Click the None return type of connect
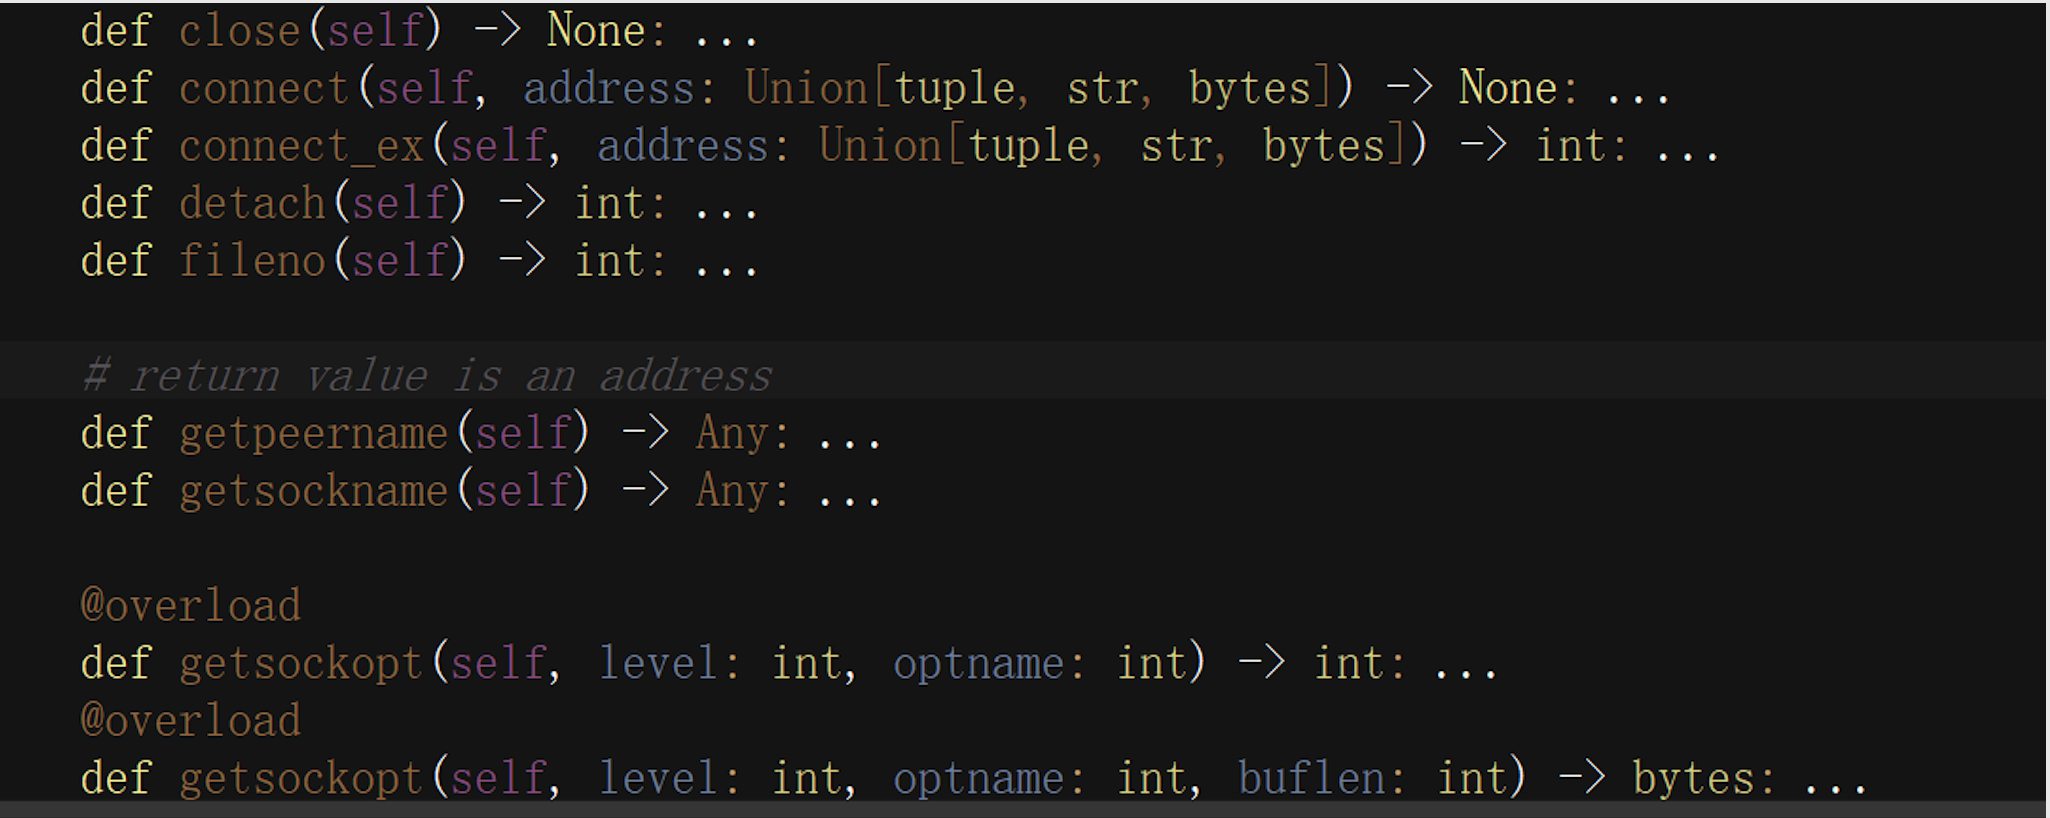The width and height of the screenshot is (2050, 818). point(1508,88)
